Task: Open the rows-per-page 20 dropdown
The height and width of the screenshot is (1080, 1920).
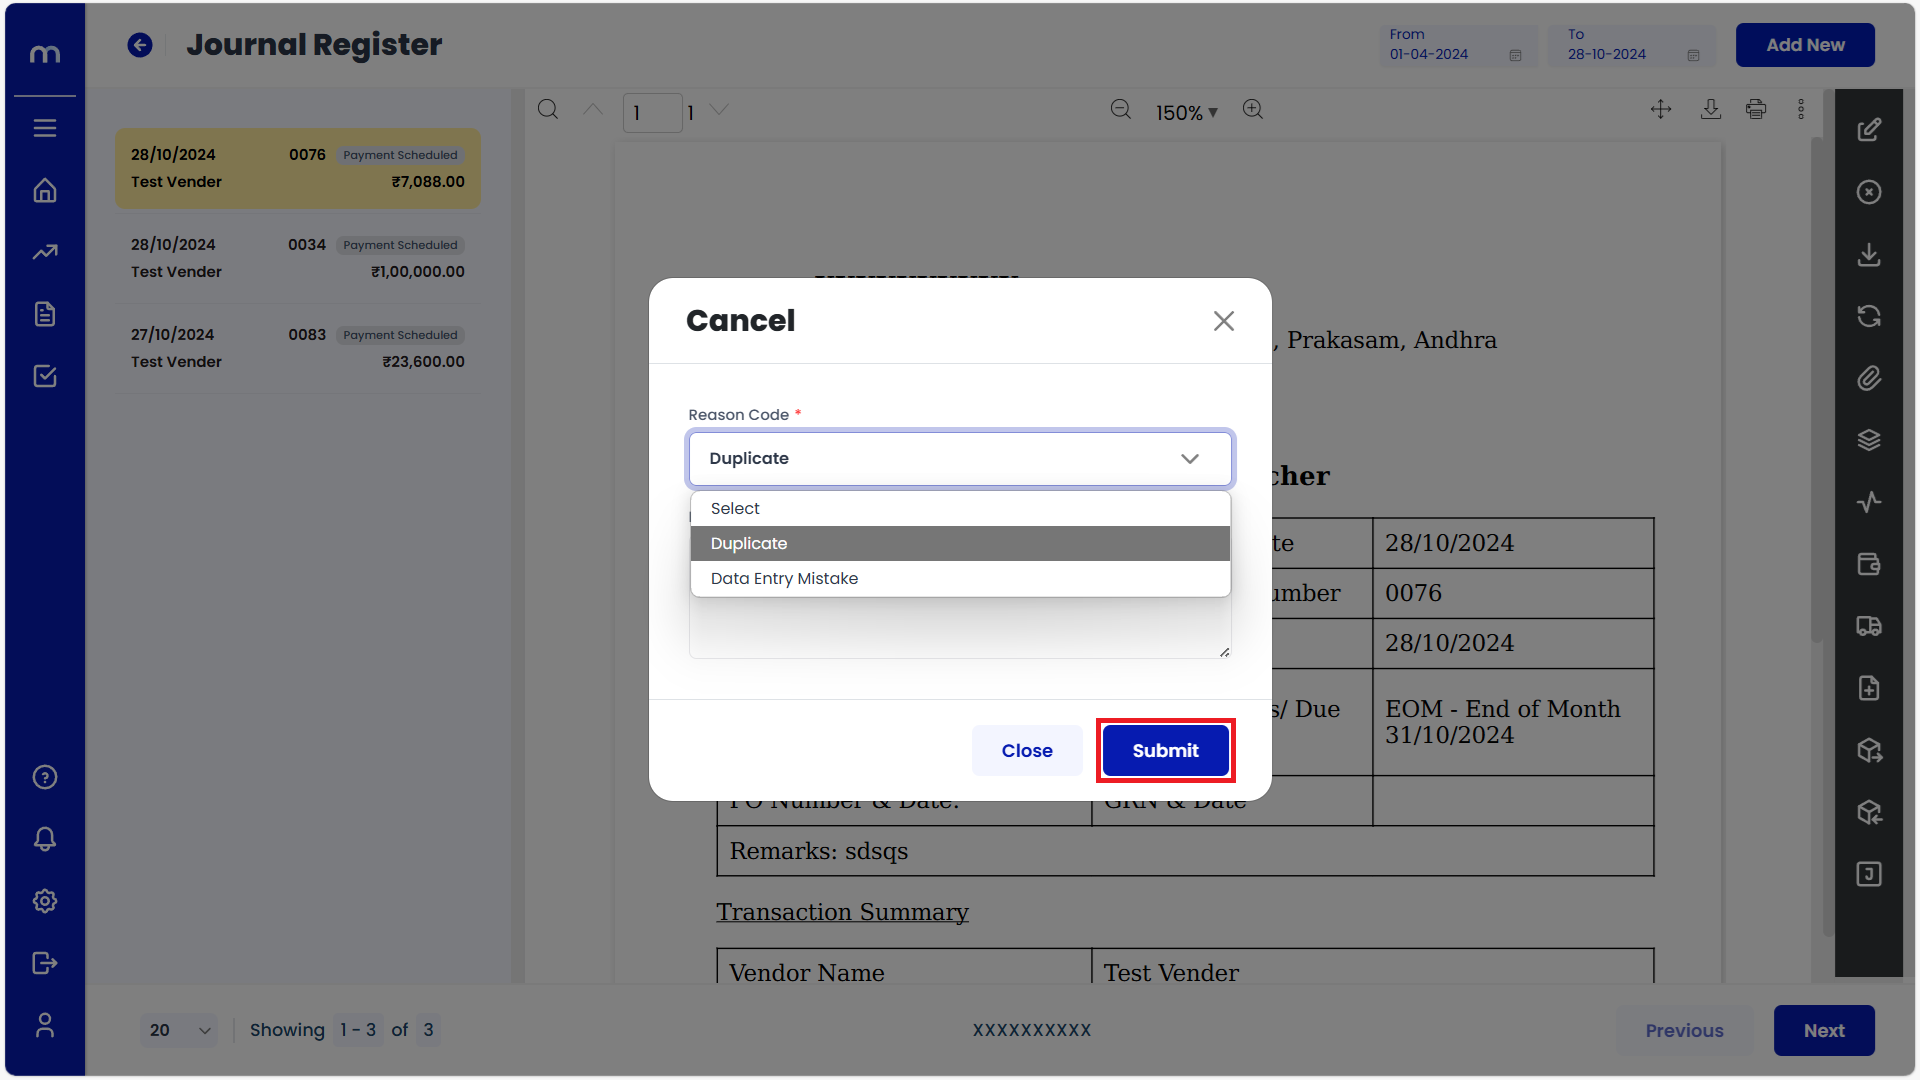Action: click(179, 1029)
